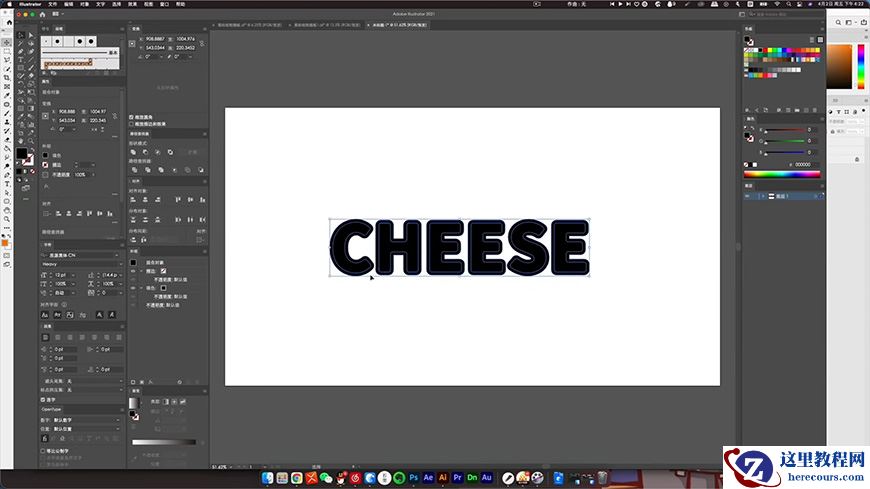This screenshot has width=870, height=489.
Task: Open the 编辑 menu
Action: pyautogui.click(x=69, y=4)
